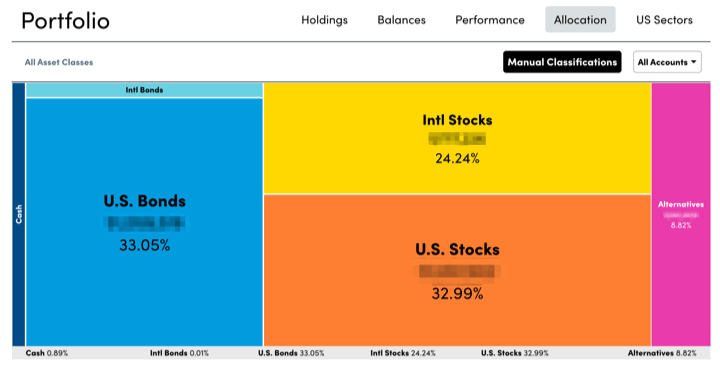Image resolution: width=720 pixels, height=366 pixels.
Task: Select the U.S. Bonds treemap block
Action: click(x=144, y=222)
